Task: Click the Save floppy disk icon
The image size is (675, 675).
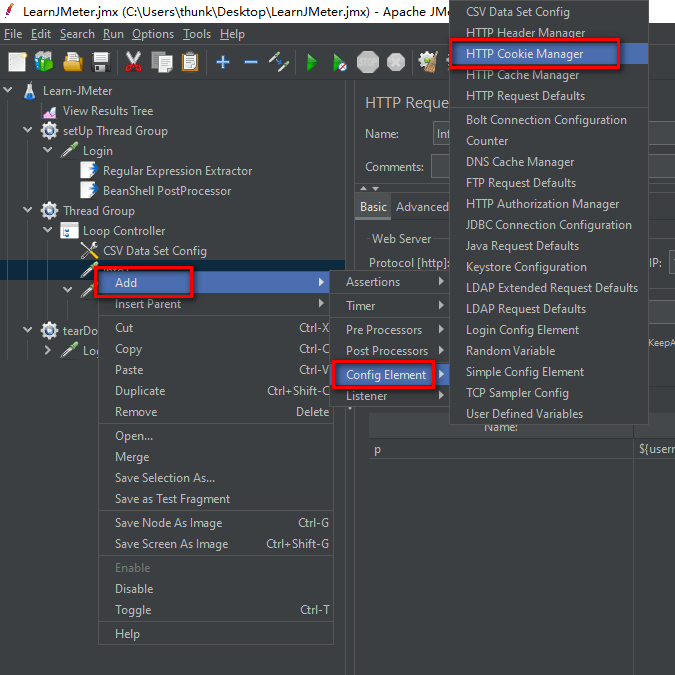Action: click(101, 62)
